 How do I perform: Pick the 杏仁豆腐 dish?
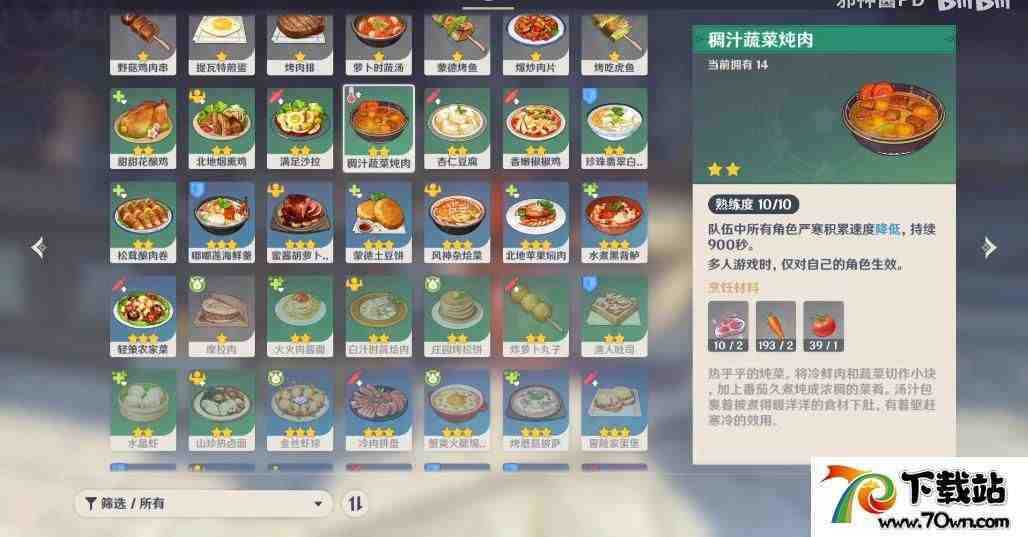[457, 129]
